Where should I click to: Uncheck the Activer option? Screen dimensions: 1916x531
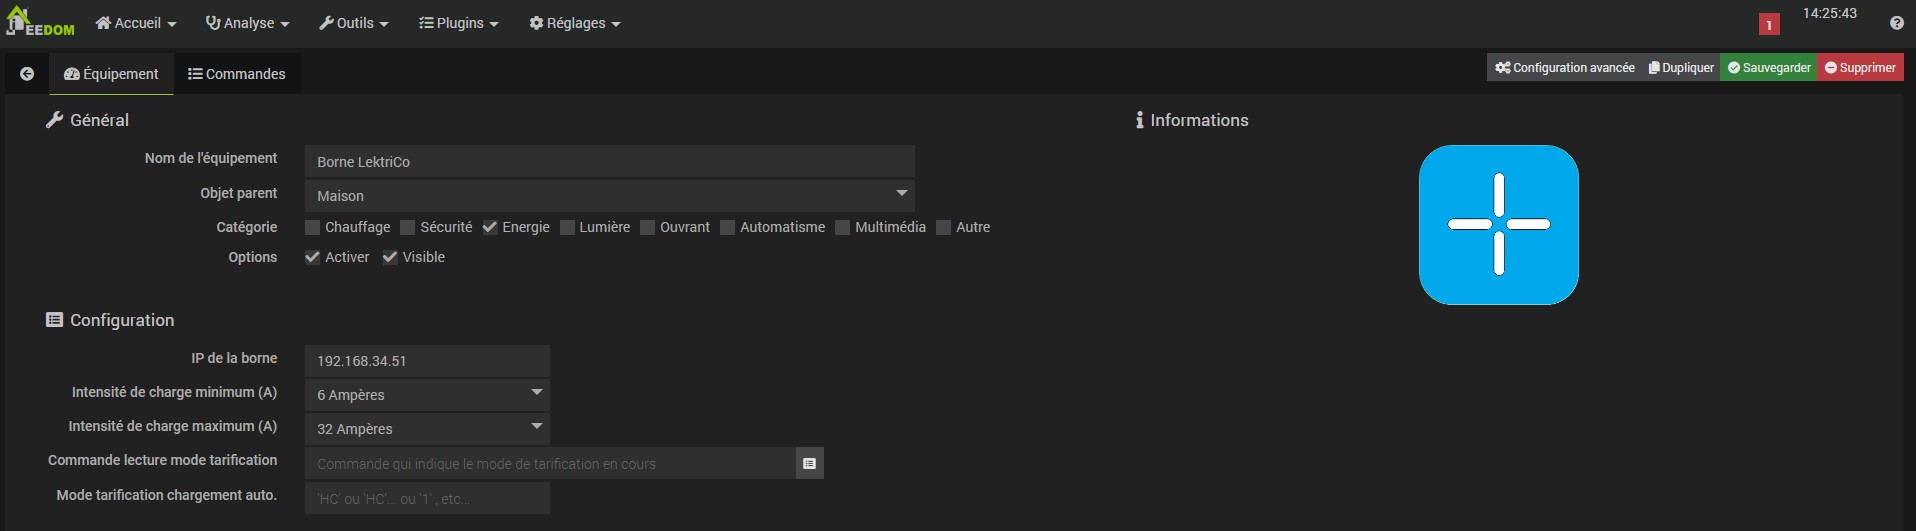(313, 257)
